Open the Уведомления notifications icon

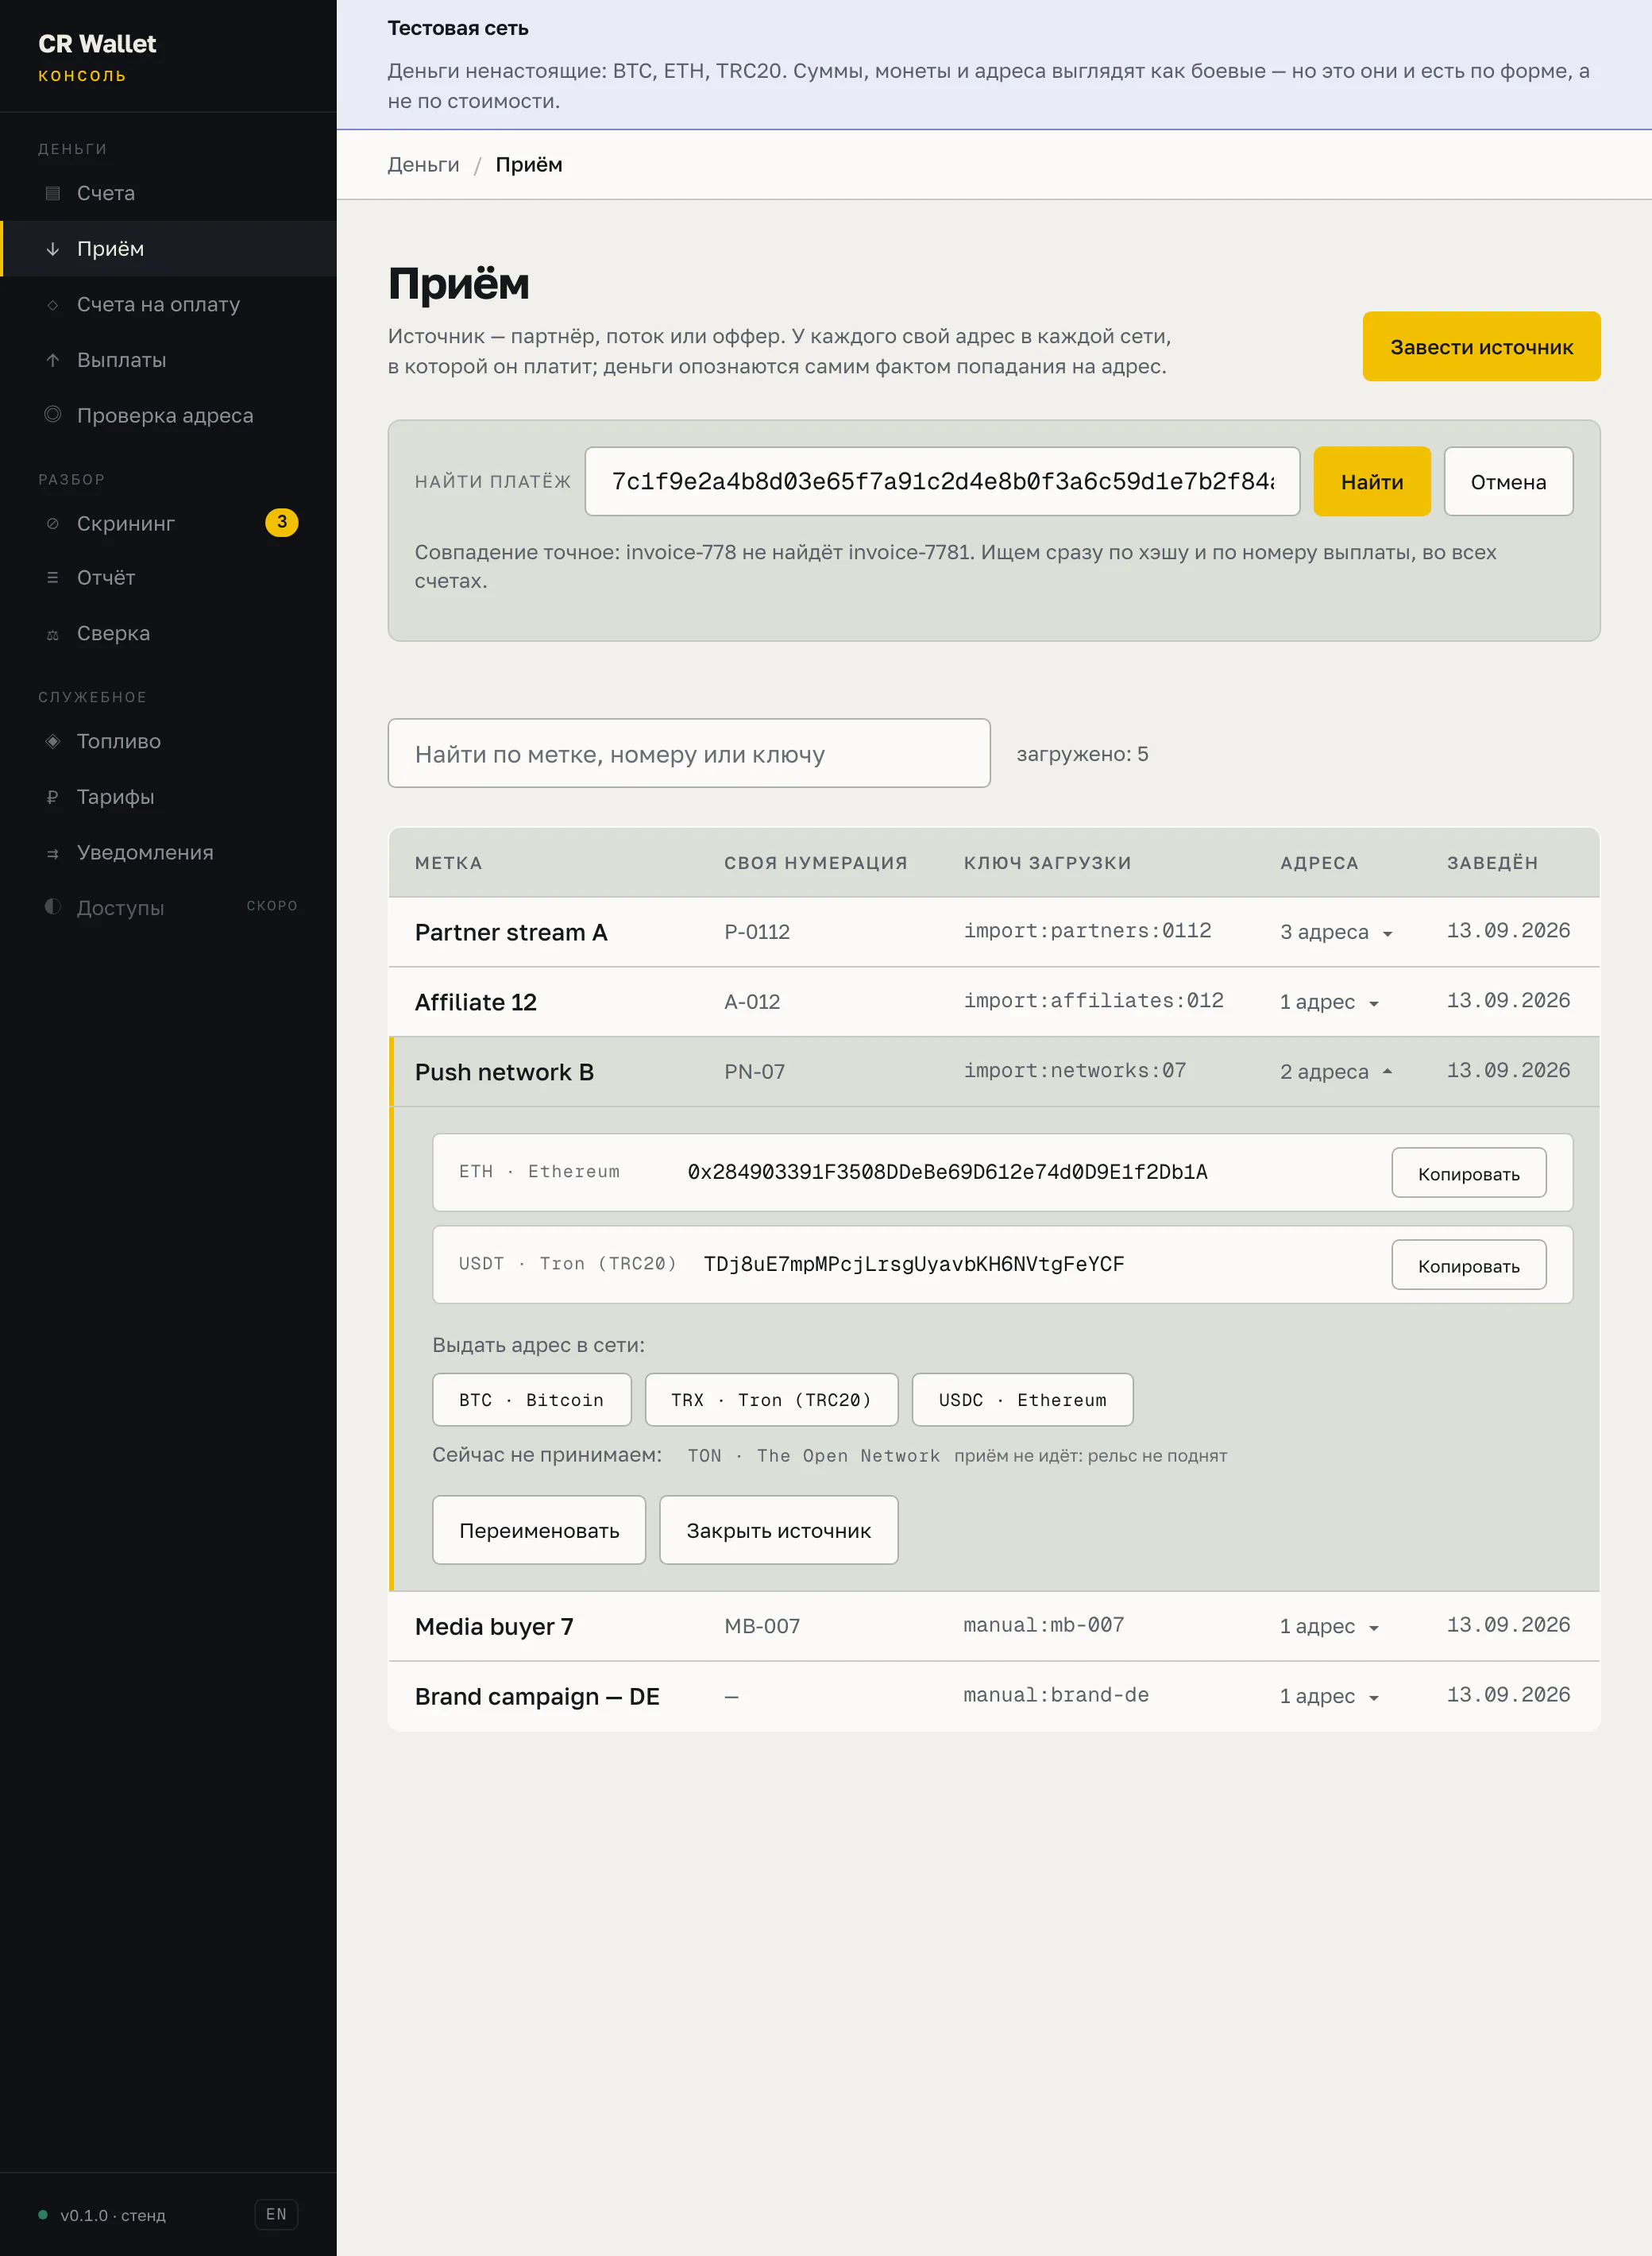click(53, 853)
